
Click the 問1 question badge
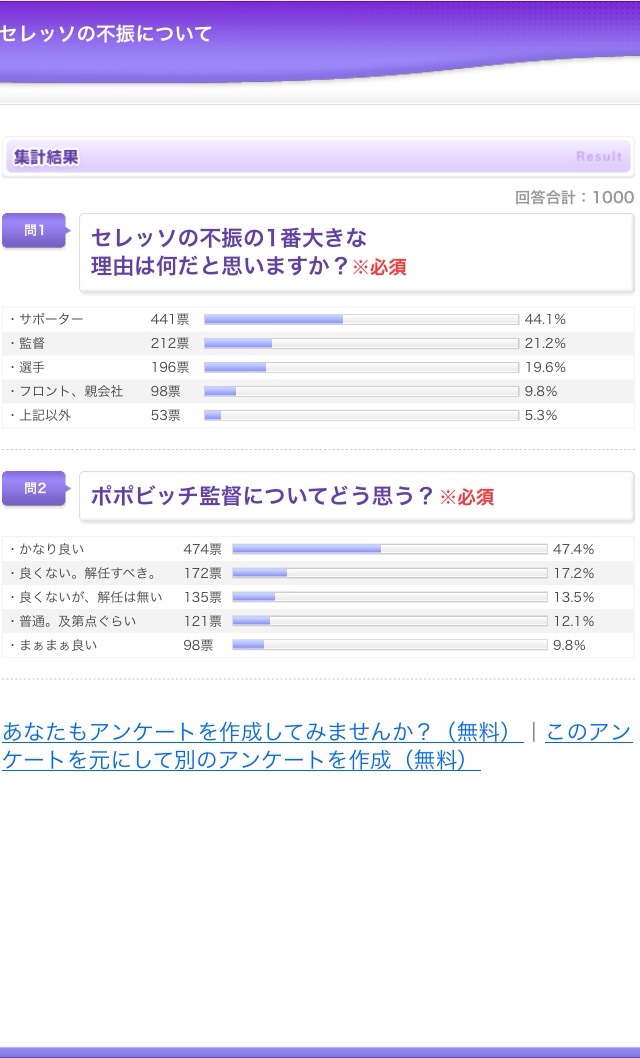35,231
